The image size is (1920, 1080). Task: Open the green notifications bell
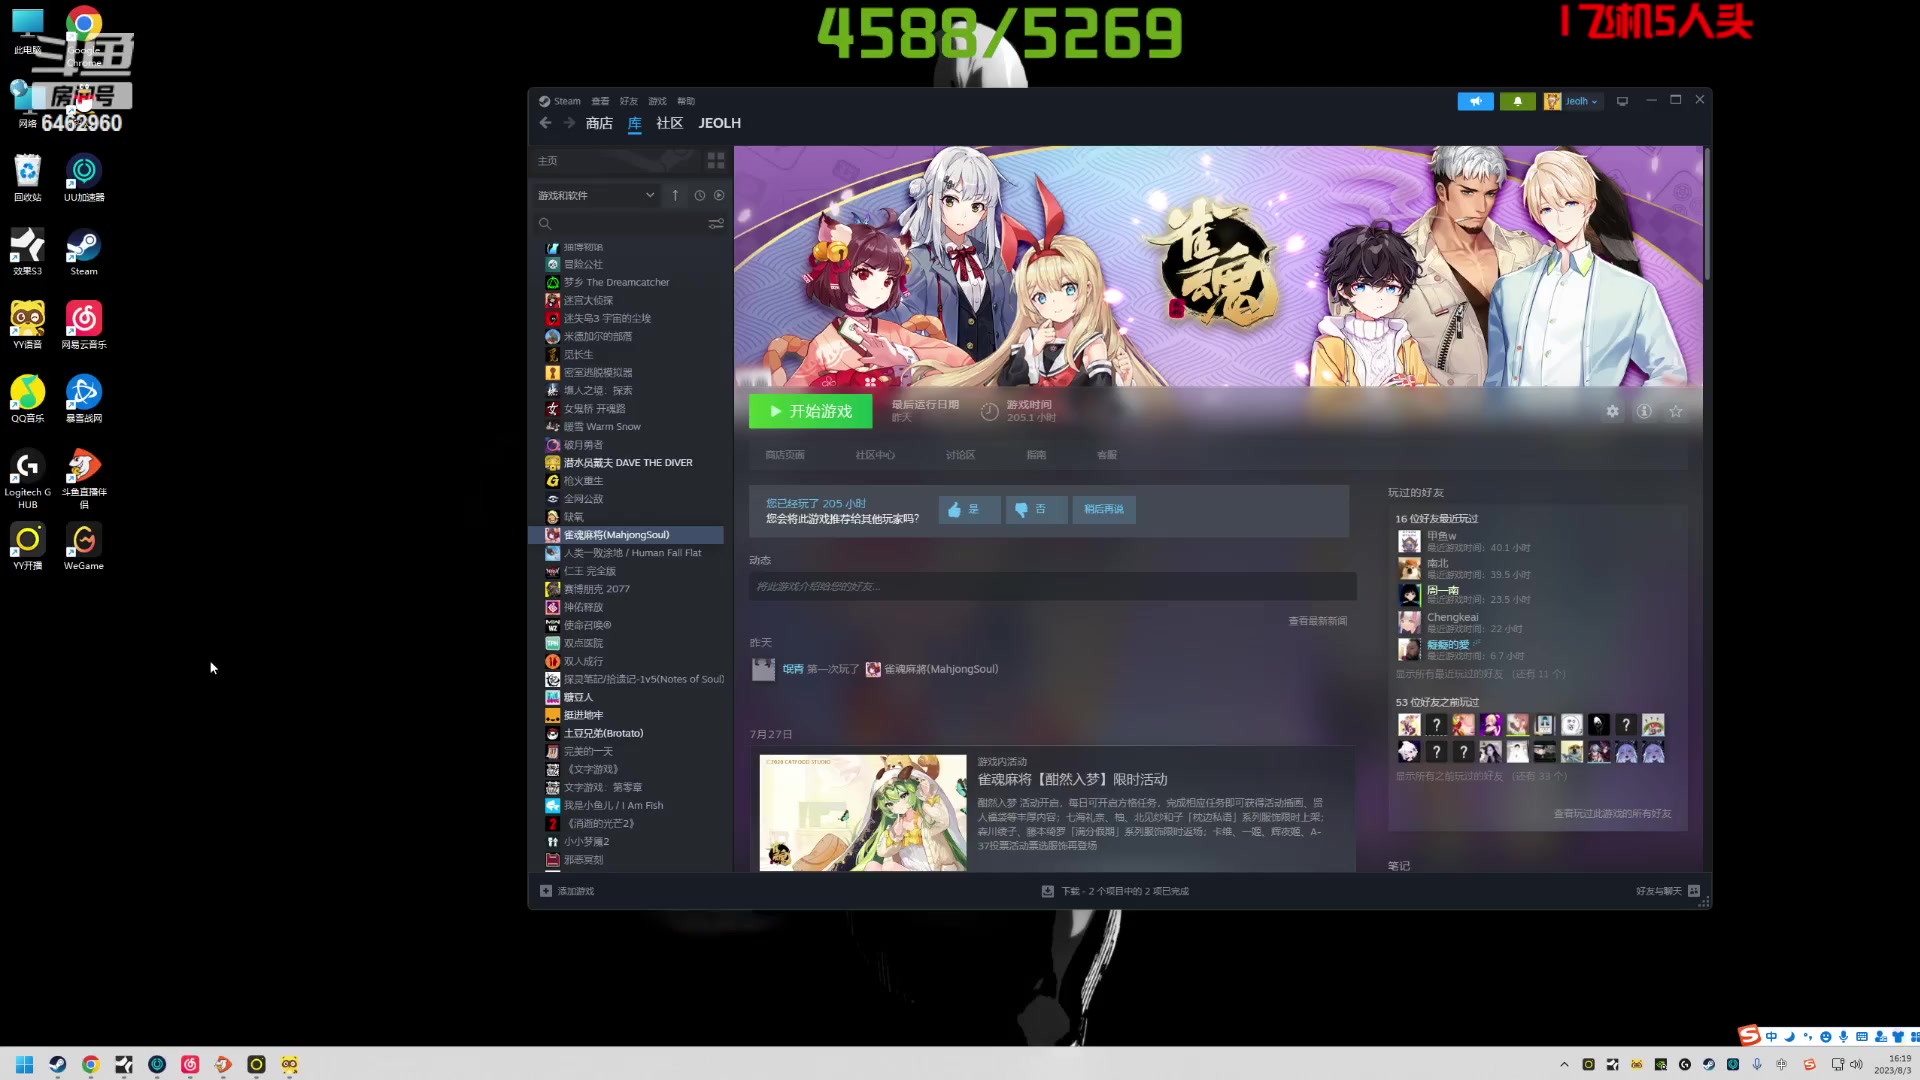pos(1517,101)
